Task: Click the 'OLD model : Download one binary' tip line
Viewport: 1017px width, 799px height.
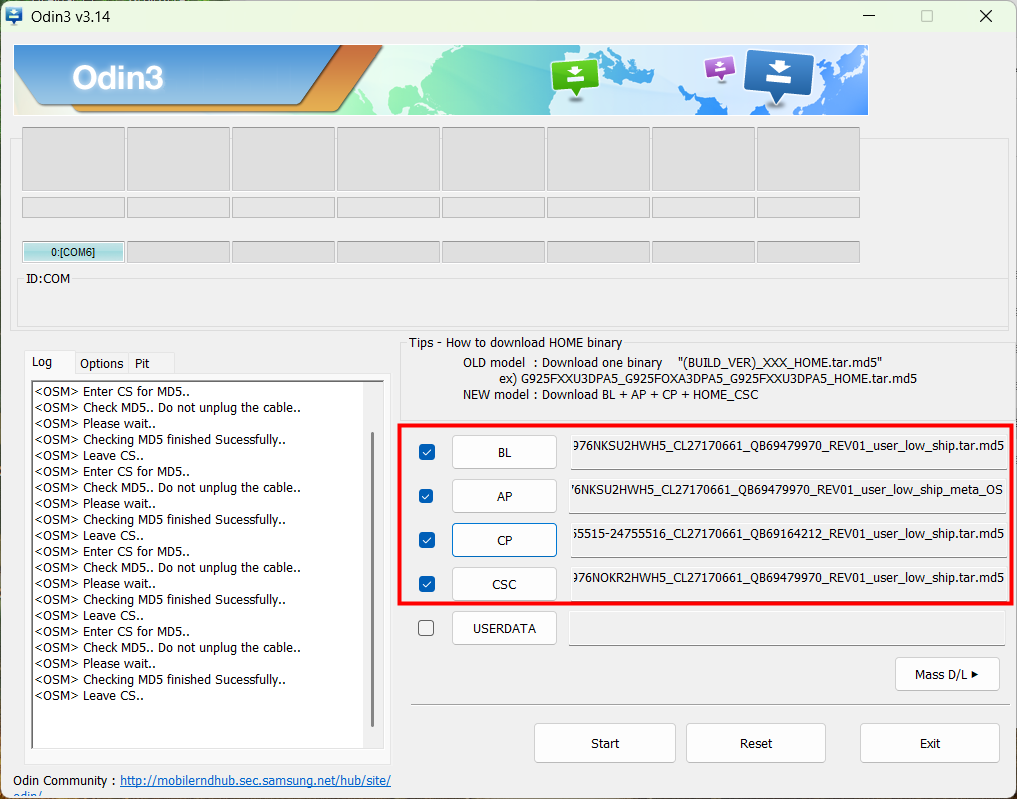Action: tap(672, 363)
